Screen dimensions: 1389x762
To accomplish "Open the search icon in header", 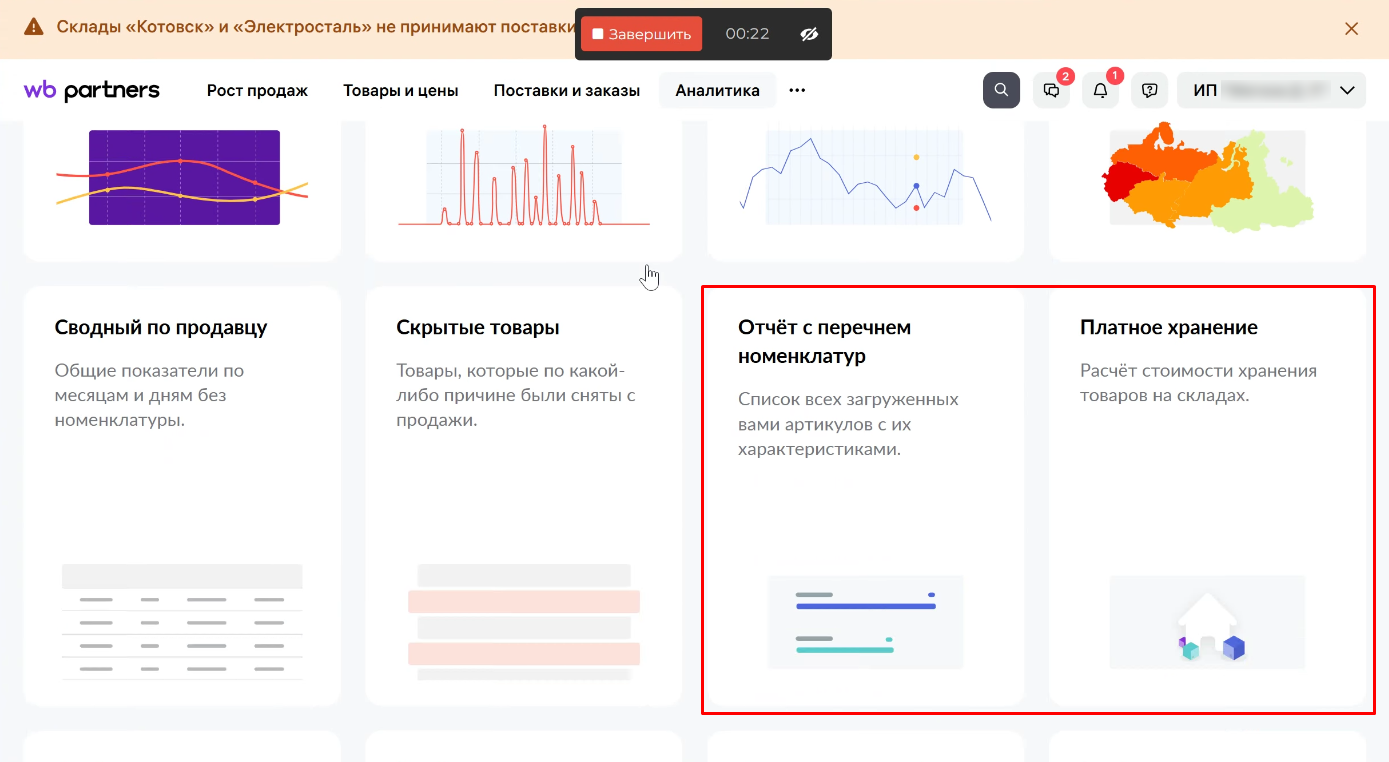I will click(x=1001, y=90).
